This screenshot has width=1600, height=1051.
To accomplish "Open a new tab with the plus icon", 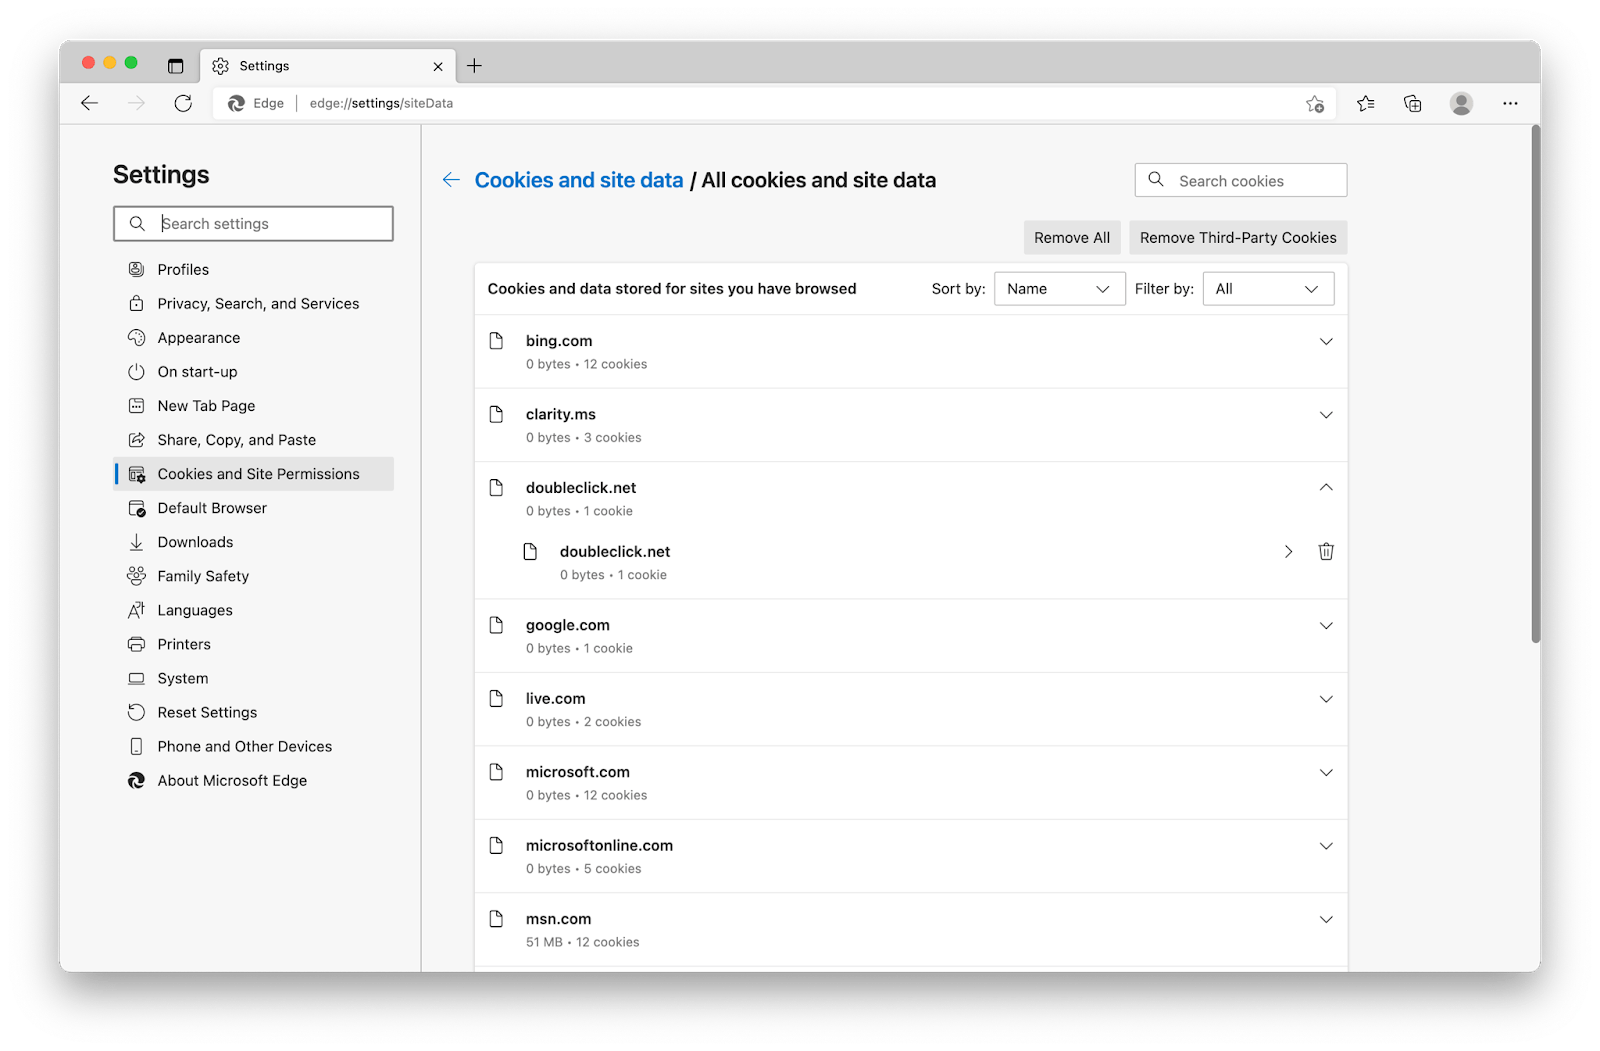I will tap(474, 66).
